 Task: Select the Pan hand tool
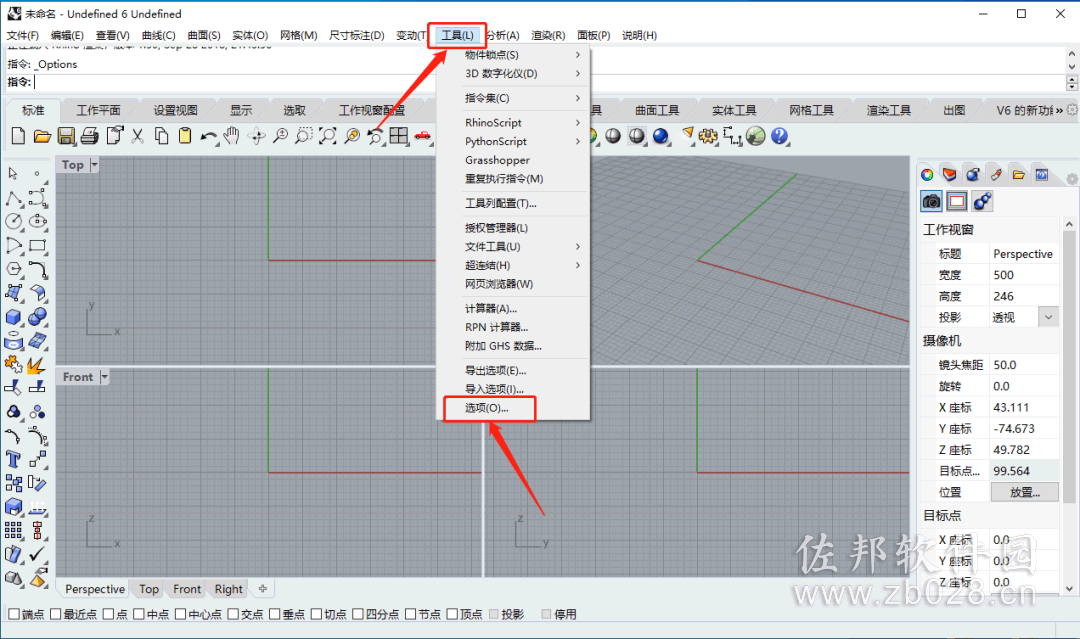[231, 136]
